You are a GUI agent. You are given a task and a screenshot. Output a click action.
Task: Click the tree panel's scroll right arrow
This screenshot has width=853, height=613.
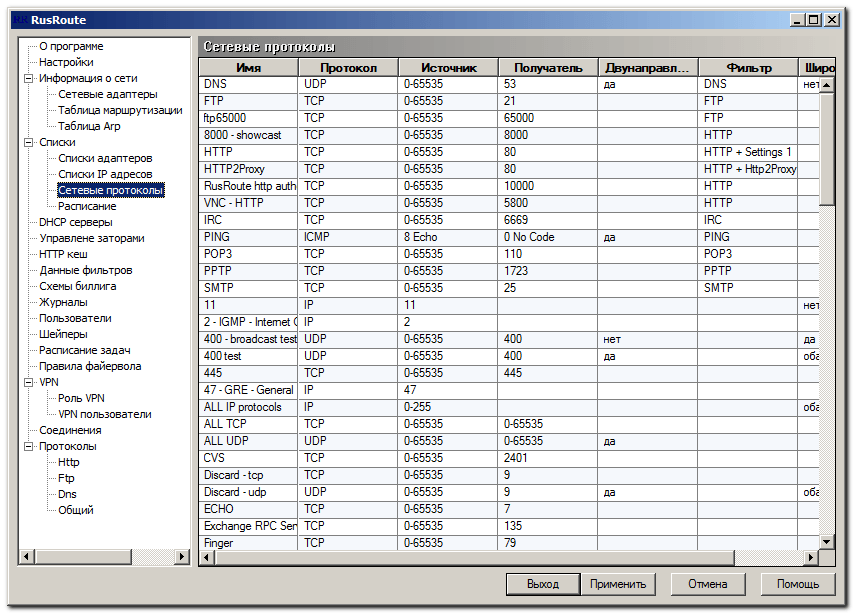182,556
